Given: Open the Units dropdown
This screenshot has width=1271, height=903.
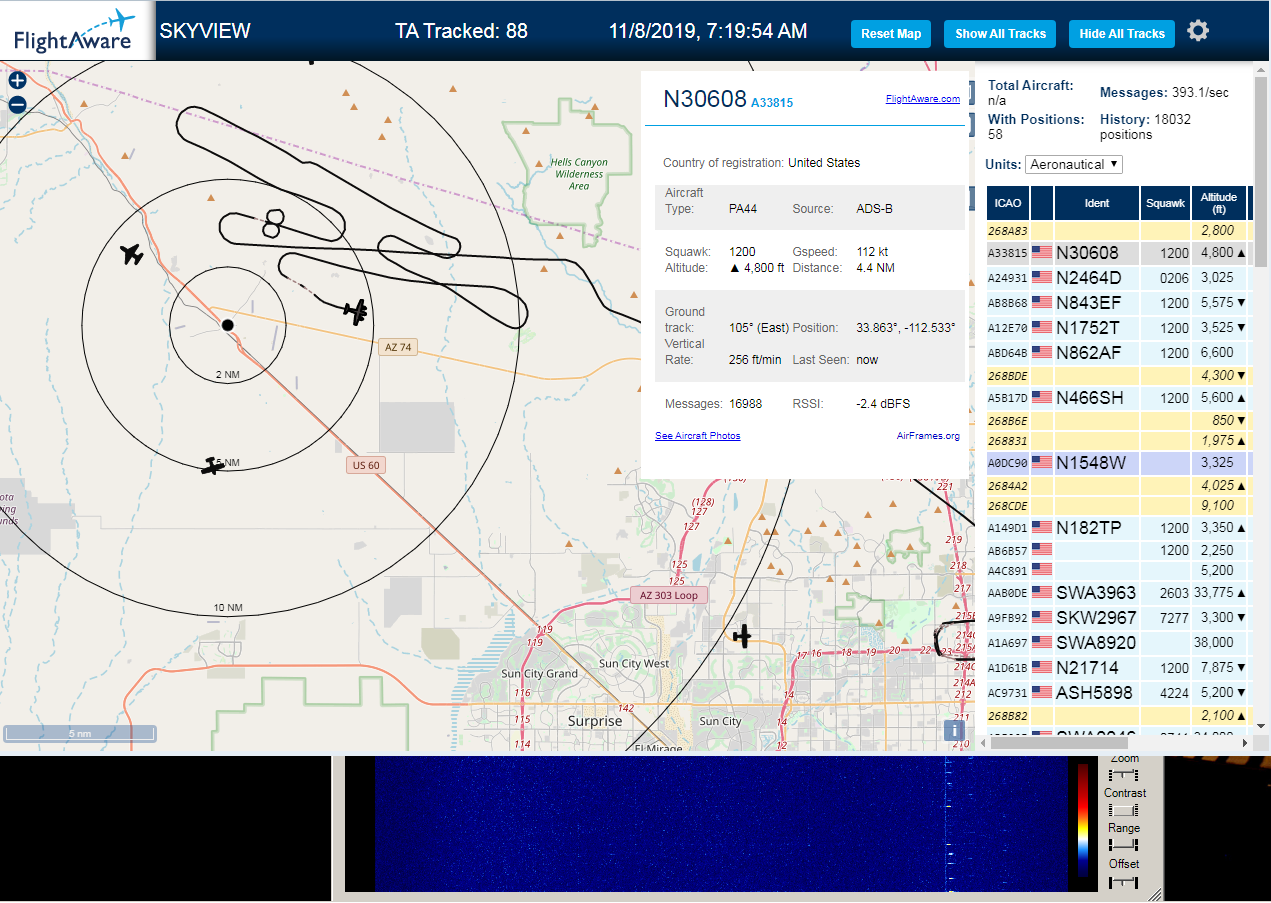Looking at the screenshot, I should tap(1074, 164).
